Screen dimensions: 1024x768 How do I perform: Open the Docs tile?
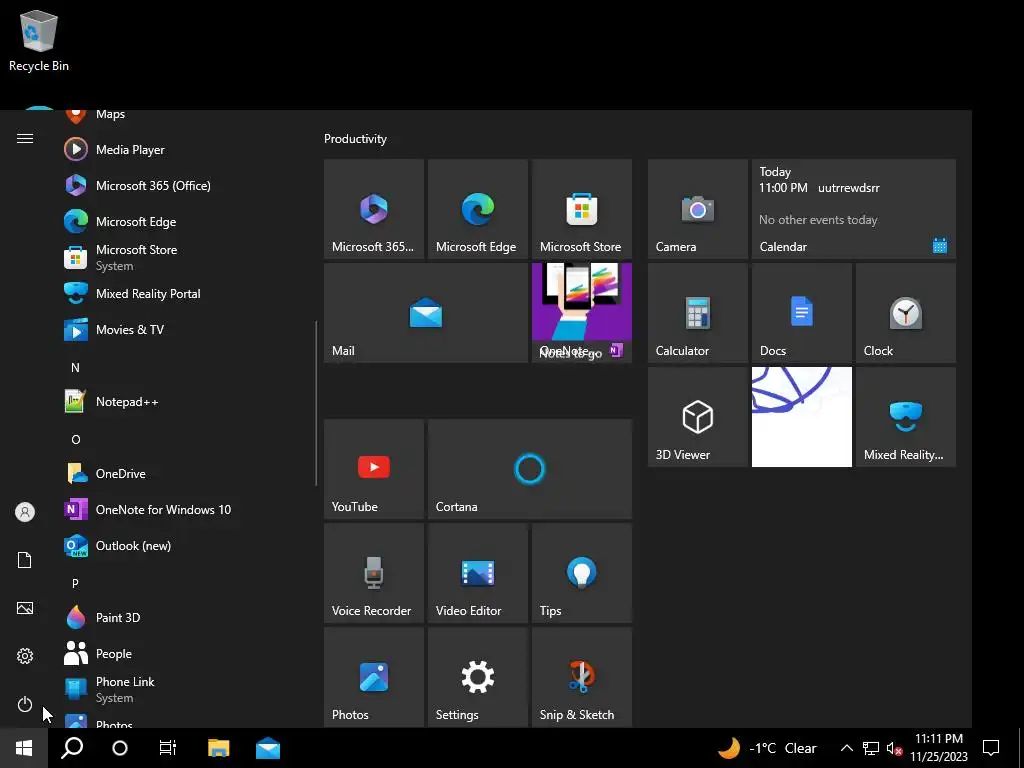coord(801,313)
